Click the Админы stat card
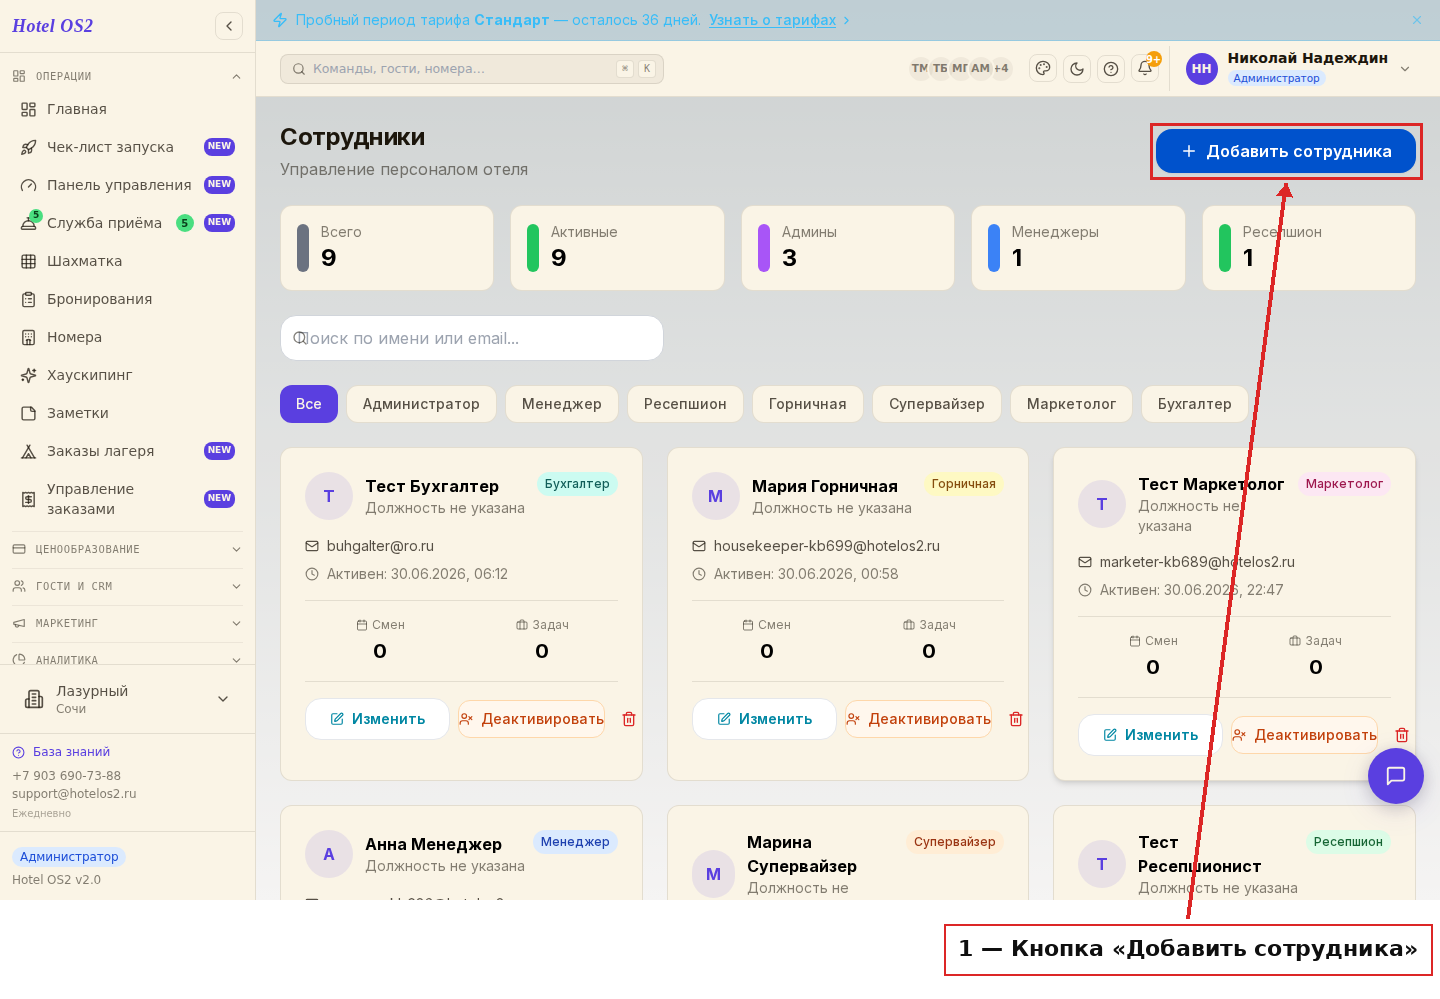 pyautogui.click(x=848, y=248)
